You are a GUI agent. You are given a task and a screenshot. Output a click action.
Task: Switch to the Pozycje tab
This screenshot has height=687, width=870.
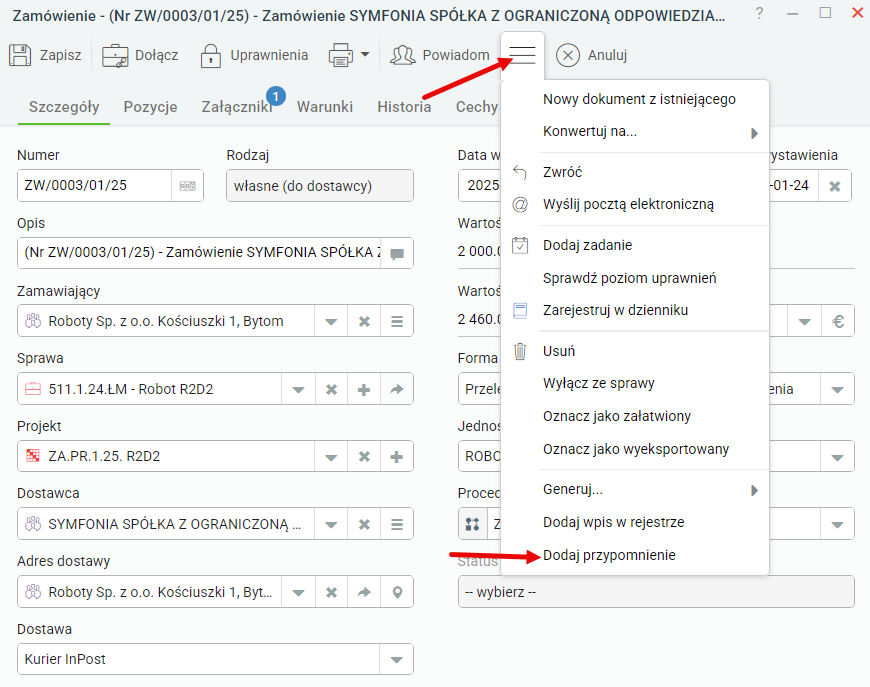click(x=150, y=107)
